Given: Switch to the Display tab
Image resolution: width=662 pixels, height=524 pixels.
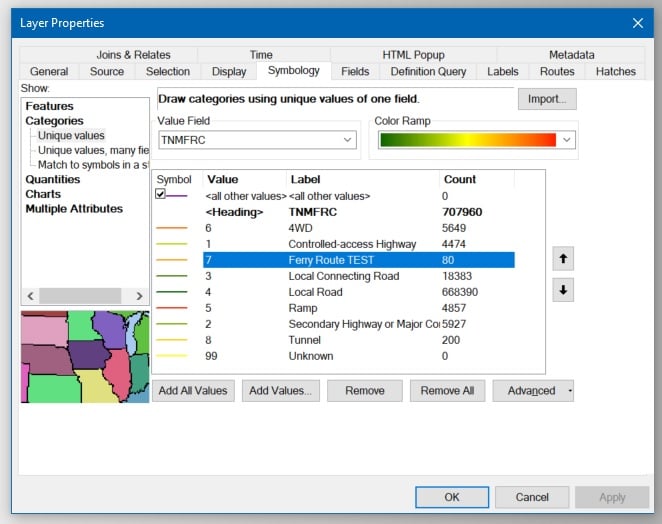Looking at the screenshot, I should (229, 71).
